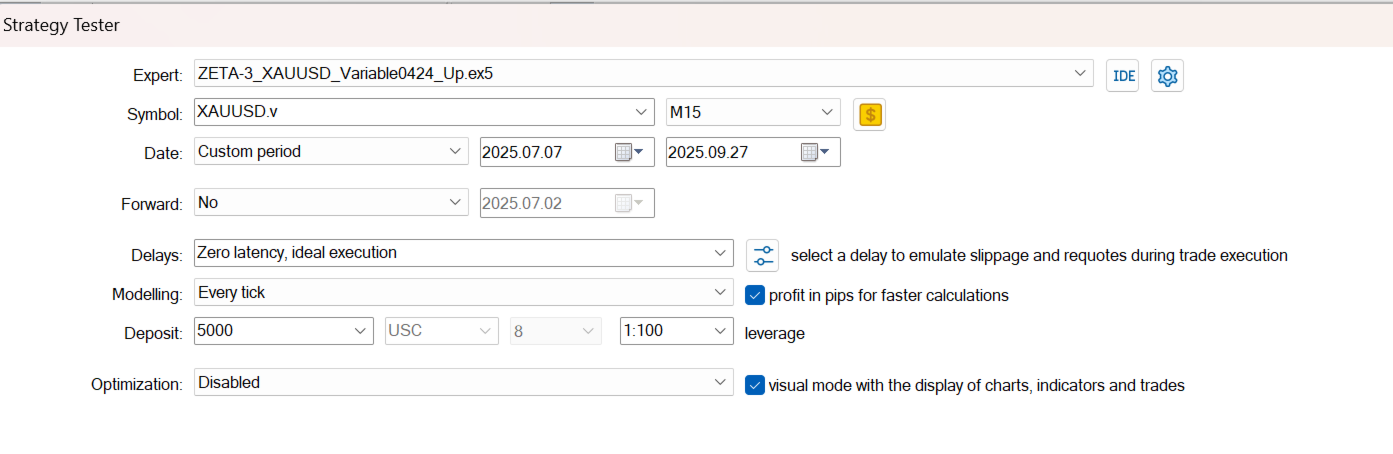Image resolution: width=1393 pixels, height=454 pixels.
Task: Toggle profit in pips for faster calculations
Action: point(755,295)
